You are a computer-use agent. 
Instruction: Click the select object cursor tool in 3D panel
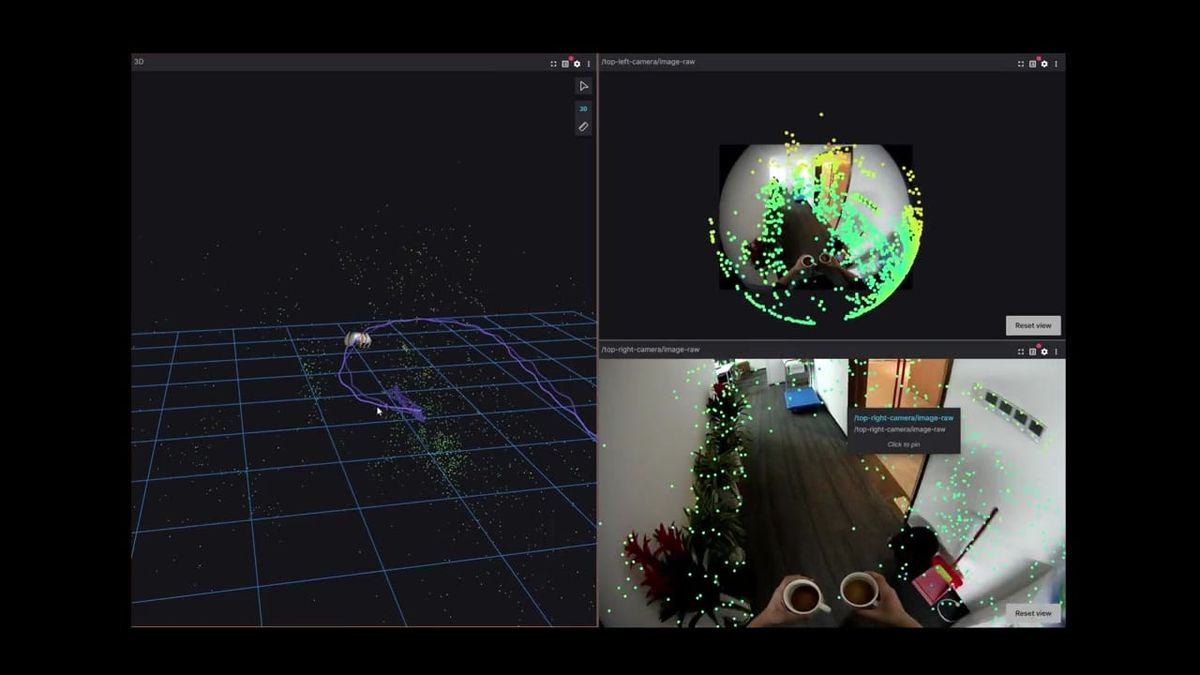584,86
